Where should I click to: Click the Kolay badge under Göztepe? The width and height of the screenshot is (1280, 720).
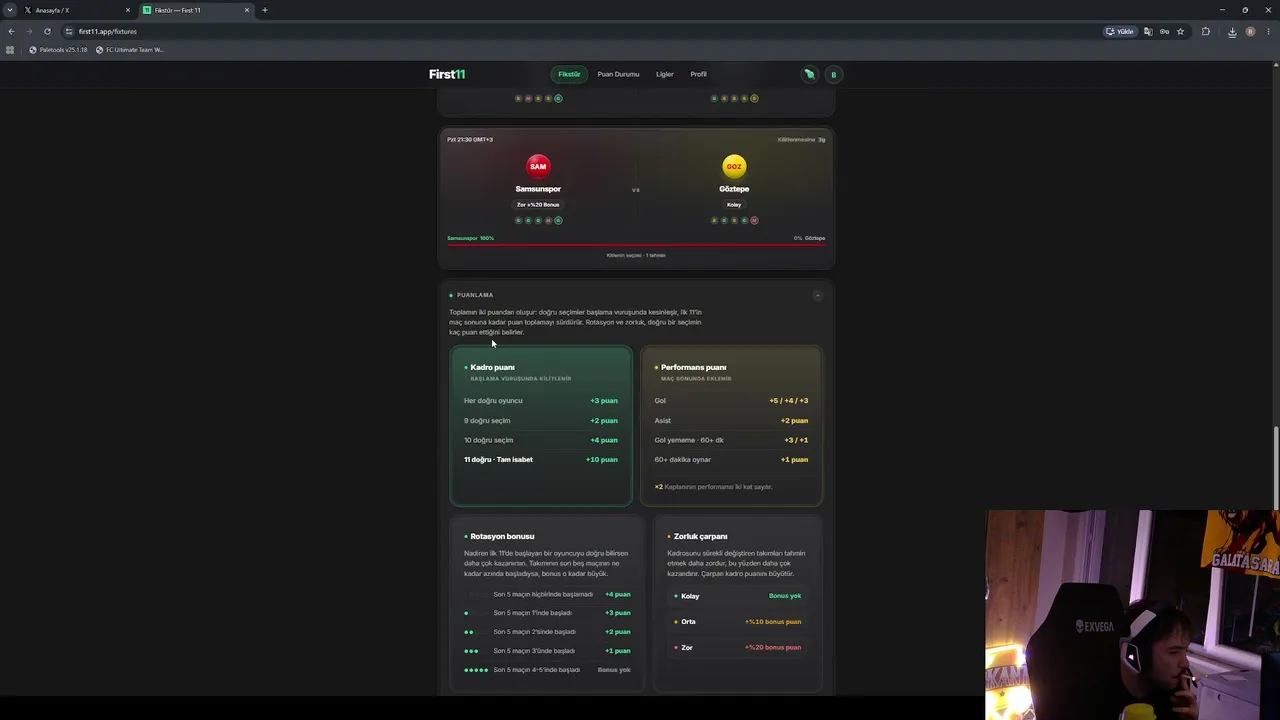(734, 205)
